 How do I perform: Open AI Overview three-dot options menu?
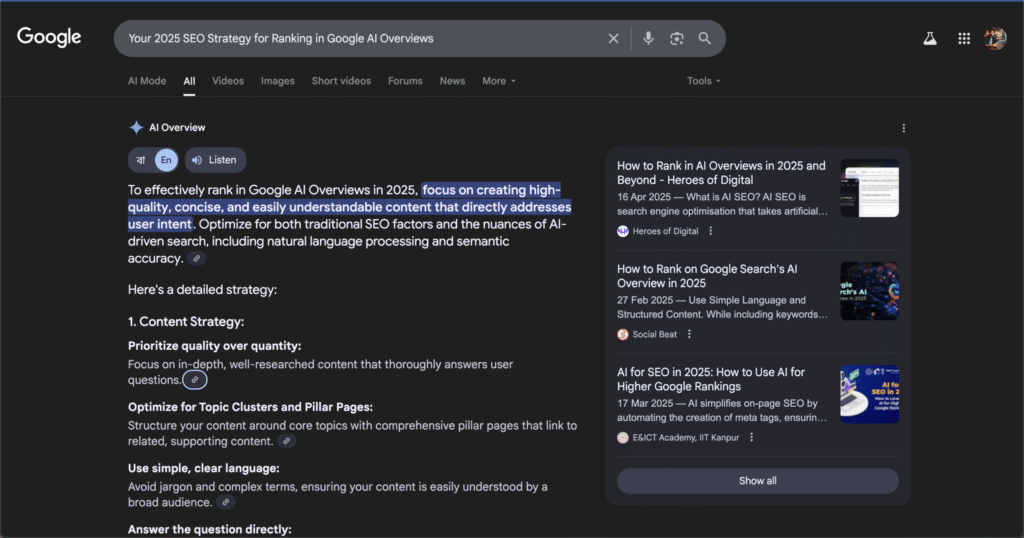(x=904, y=128)
